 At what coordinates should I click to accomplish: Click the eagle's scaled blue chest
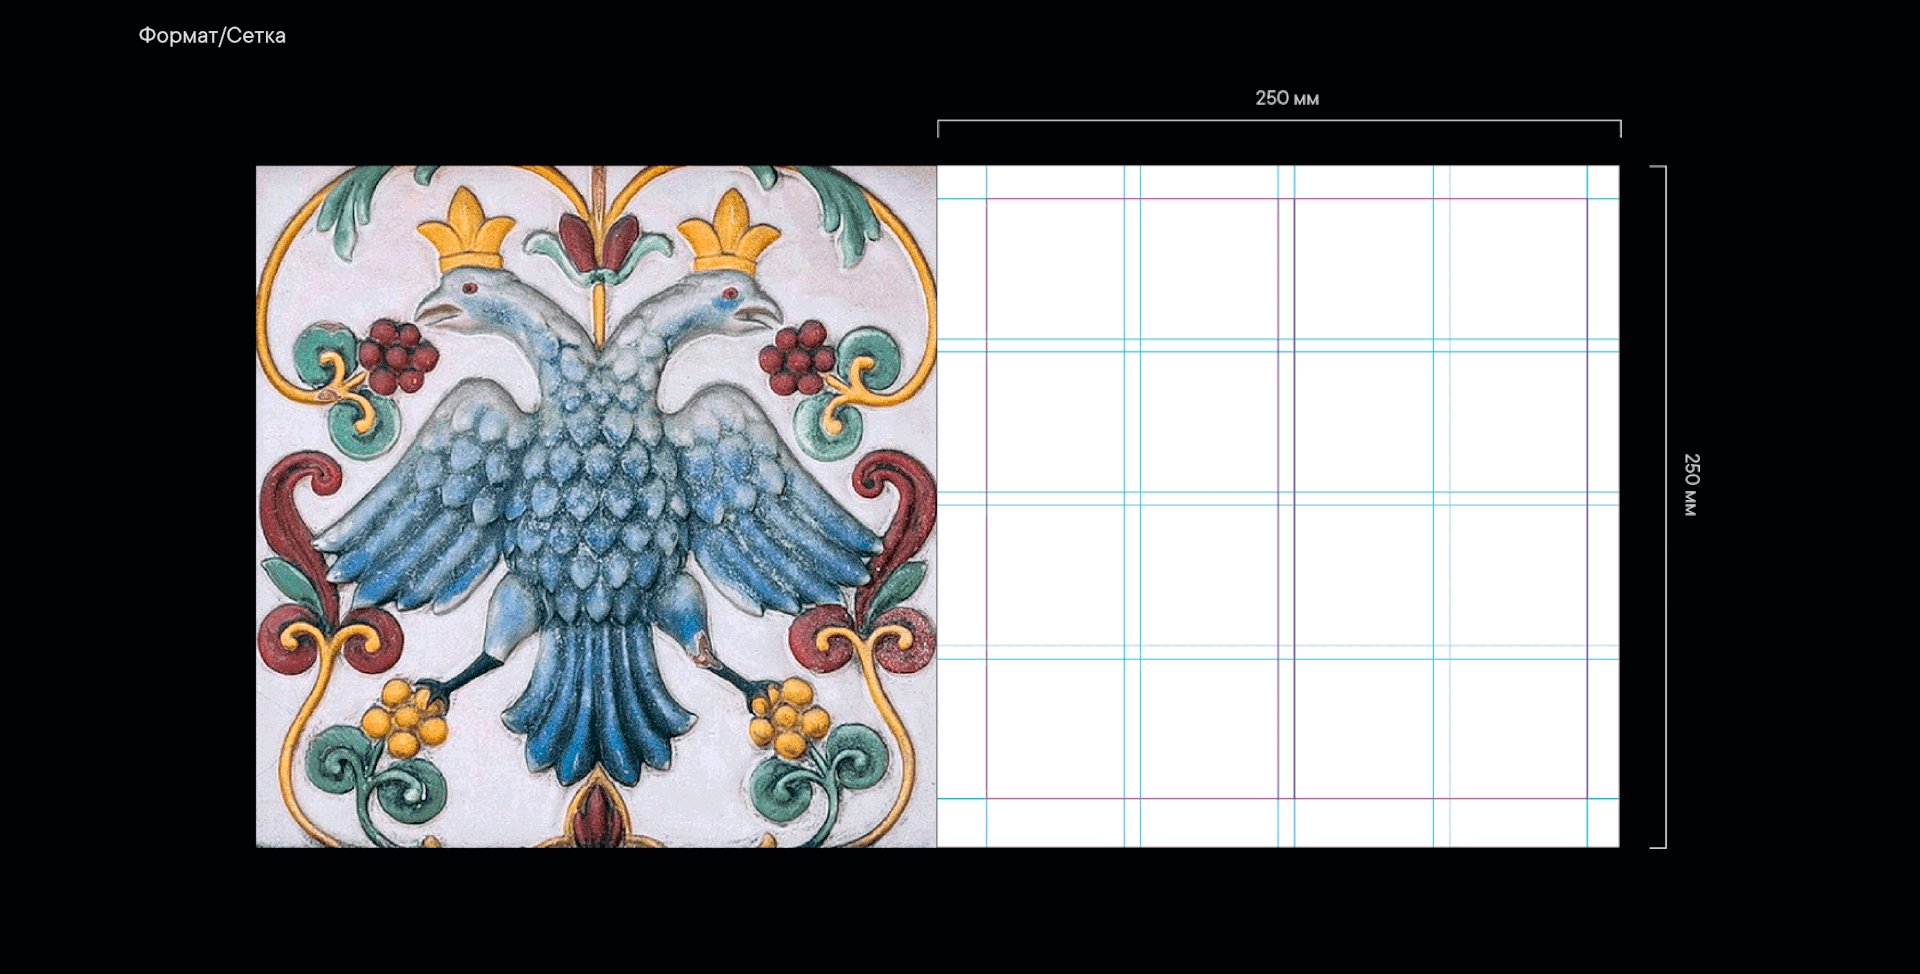pyautogui.click(x=597, y=480)
